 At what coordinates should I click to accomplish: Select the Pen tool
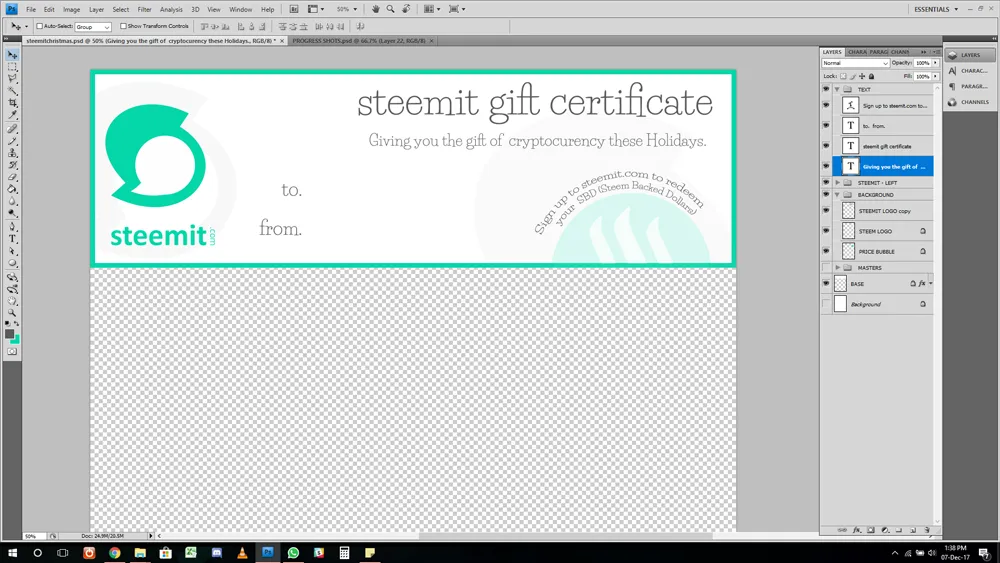click(x=12, y=227)
